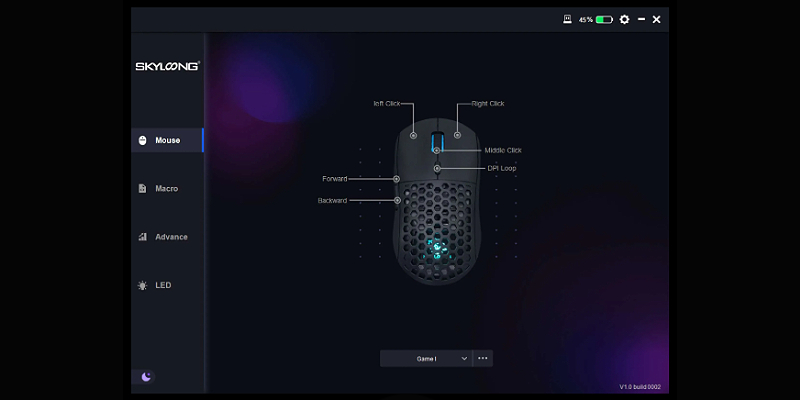Pick the Backward side button marker
The height and width of the screenshot is (400, 800).
(x=396, y=200)
